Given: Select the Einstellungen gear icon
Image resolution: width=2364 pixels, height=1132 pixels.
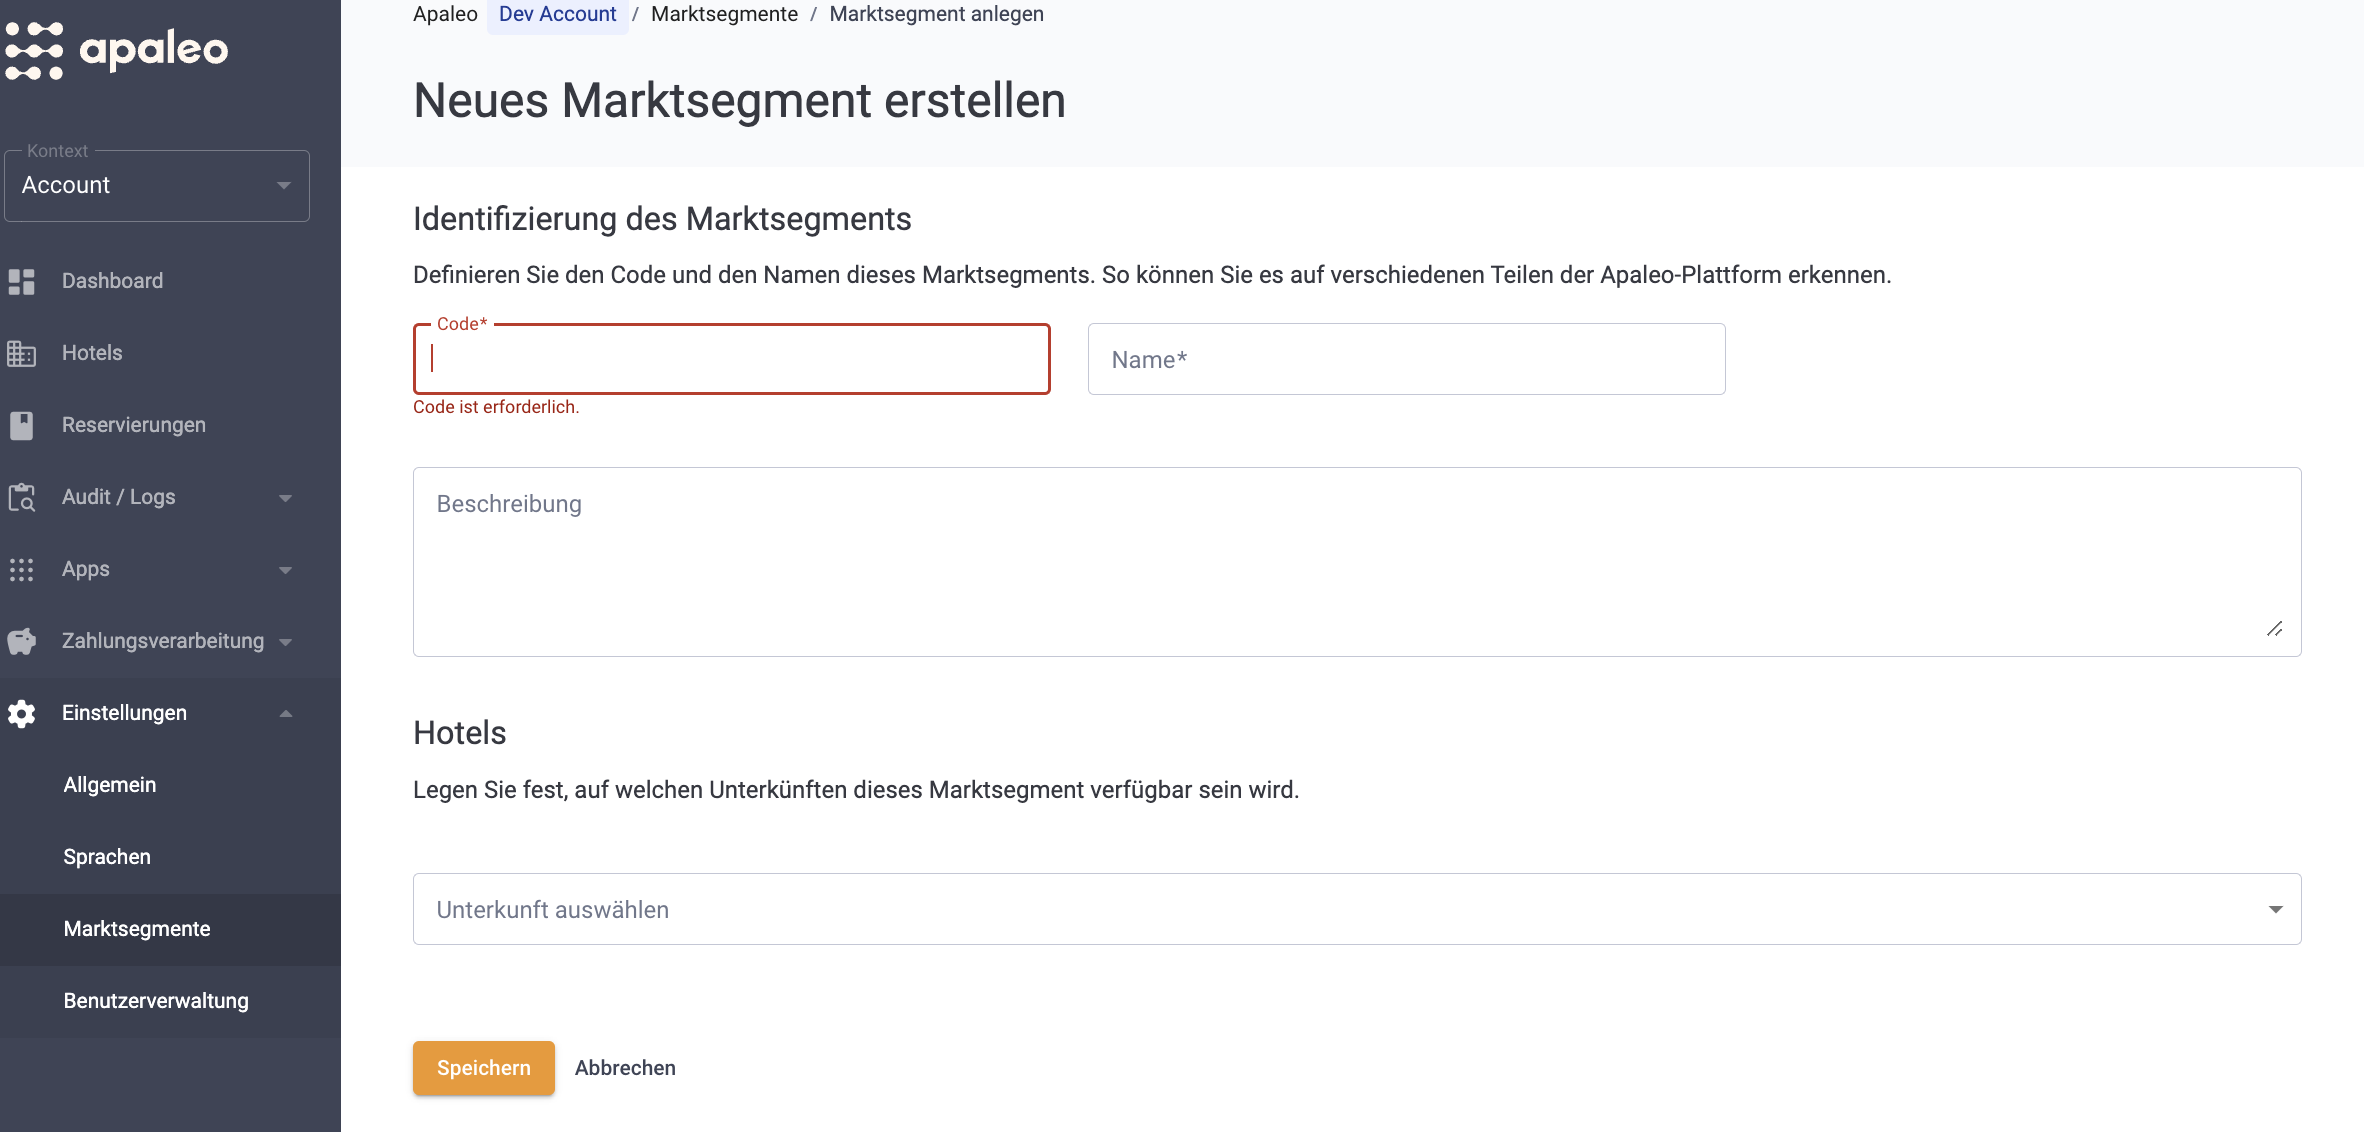Looking at the screenshot, I should click(x=22, y=713).
